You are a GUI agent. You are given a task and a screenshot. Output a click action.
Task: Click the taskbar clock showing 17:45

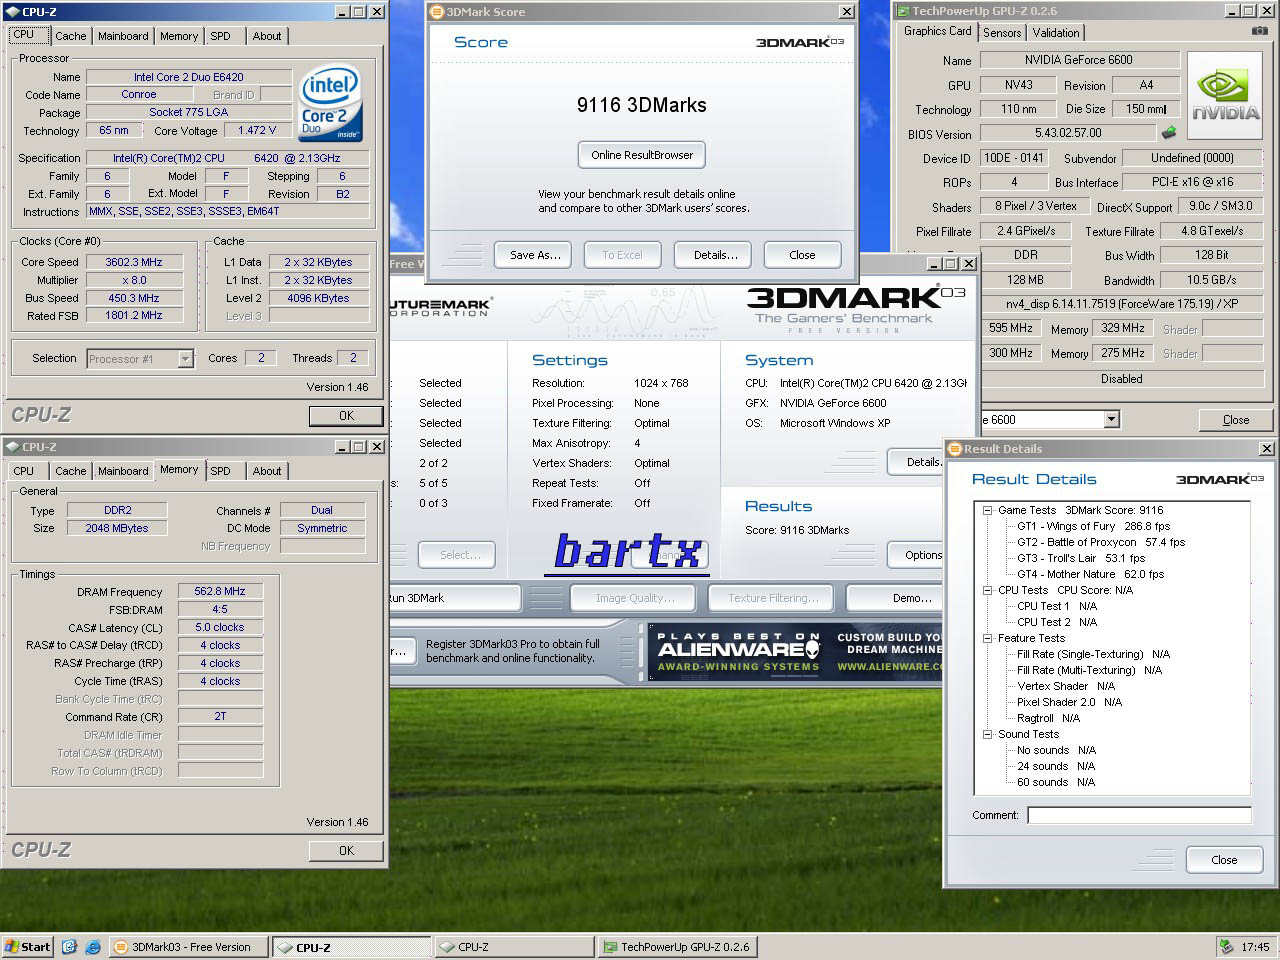pos(1255,946)
